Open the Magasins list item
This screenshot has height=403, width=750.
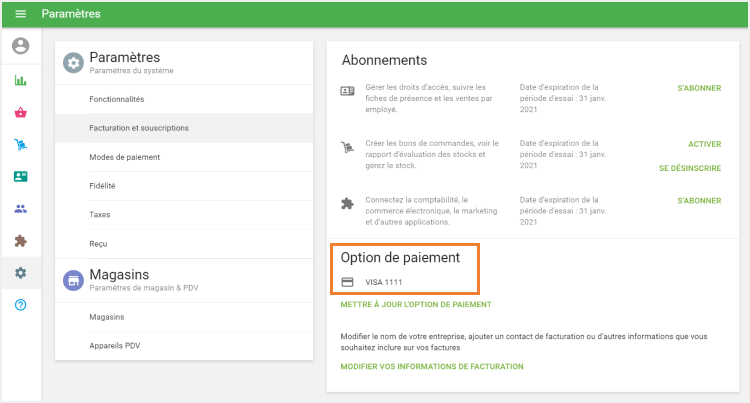(184, 317)
